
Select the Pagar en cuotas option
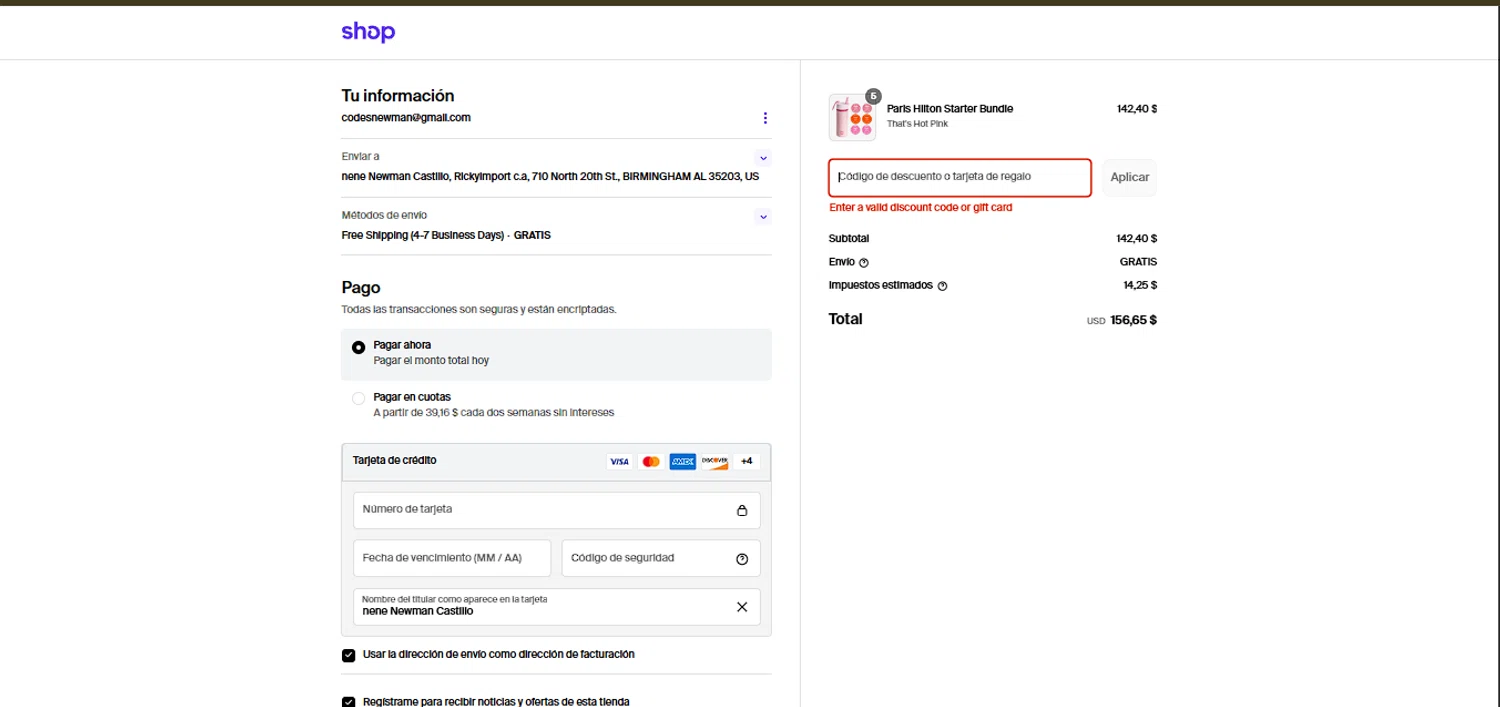click(358, 399)
